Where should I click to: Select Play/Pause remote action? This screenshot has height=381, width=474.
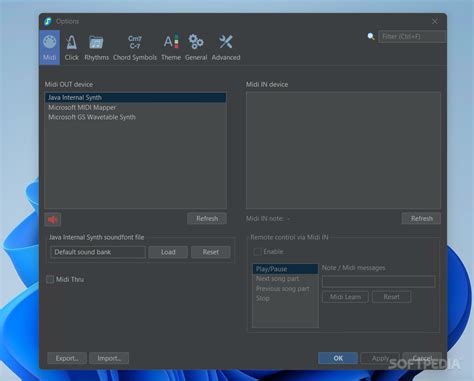point(285,269)
